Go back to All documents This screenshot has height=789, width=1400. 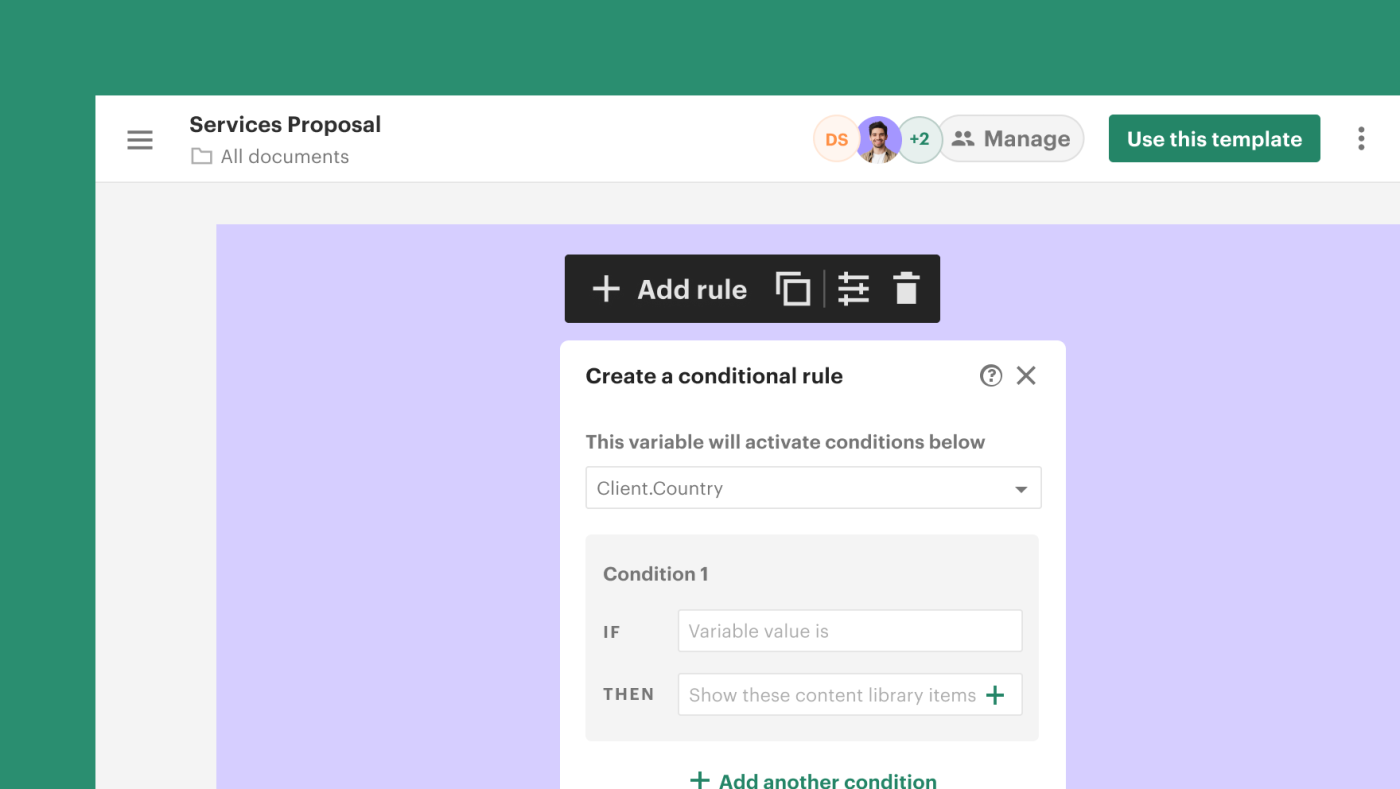coord(284,157)
